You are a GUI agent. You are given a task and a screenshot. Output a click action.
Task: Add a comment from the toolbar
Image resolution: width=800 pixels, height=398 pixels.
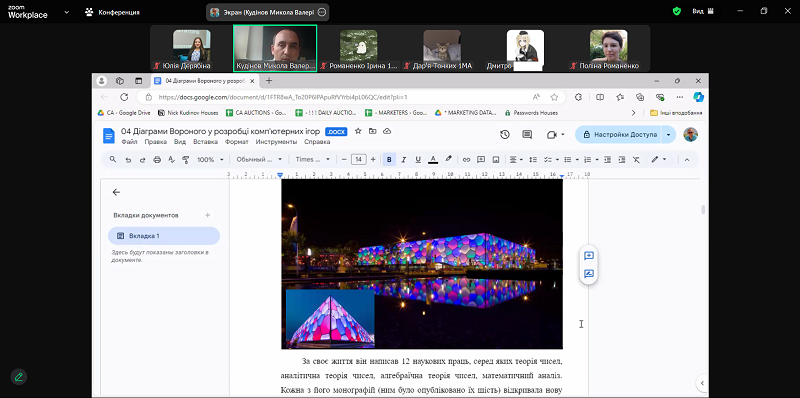[x=481, y=160]
